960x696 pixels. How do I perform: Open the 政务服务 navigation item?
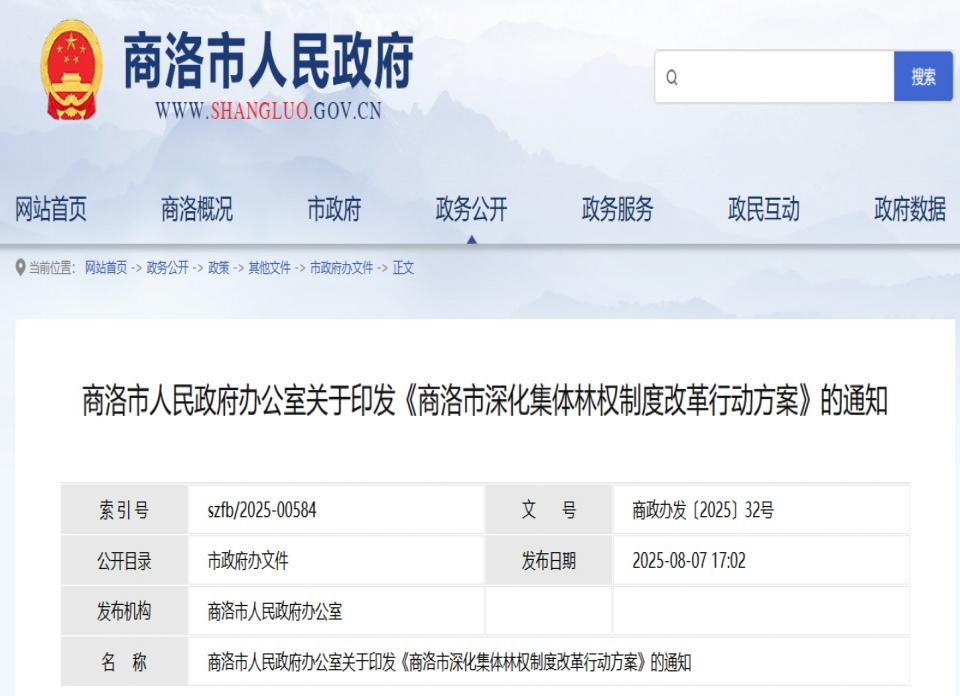coord(617,209)
